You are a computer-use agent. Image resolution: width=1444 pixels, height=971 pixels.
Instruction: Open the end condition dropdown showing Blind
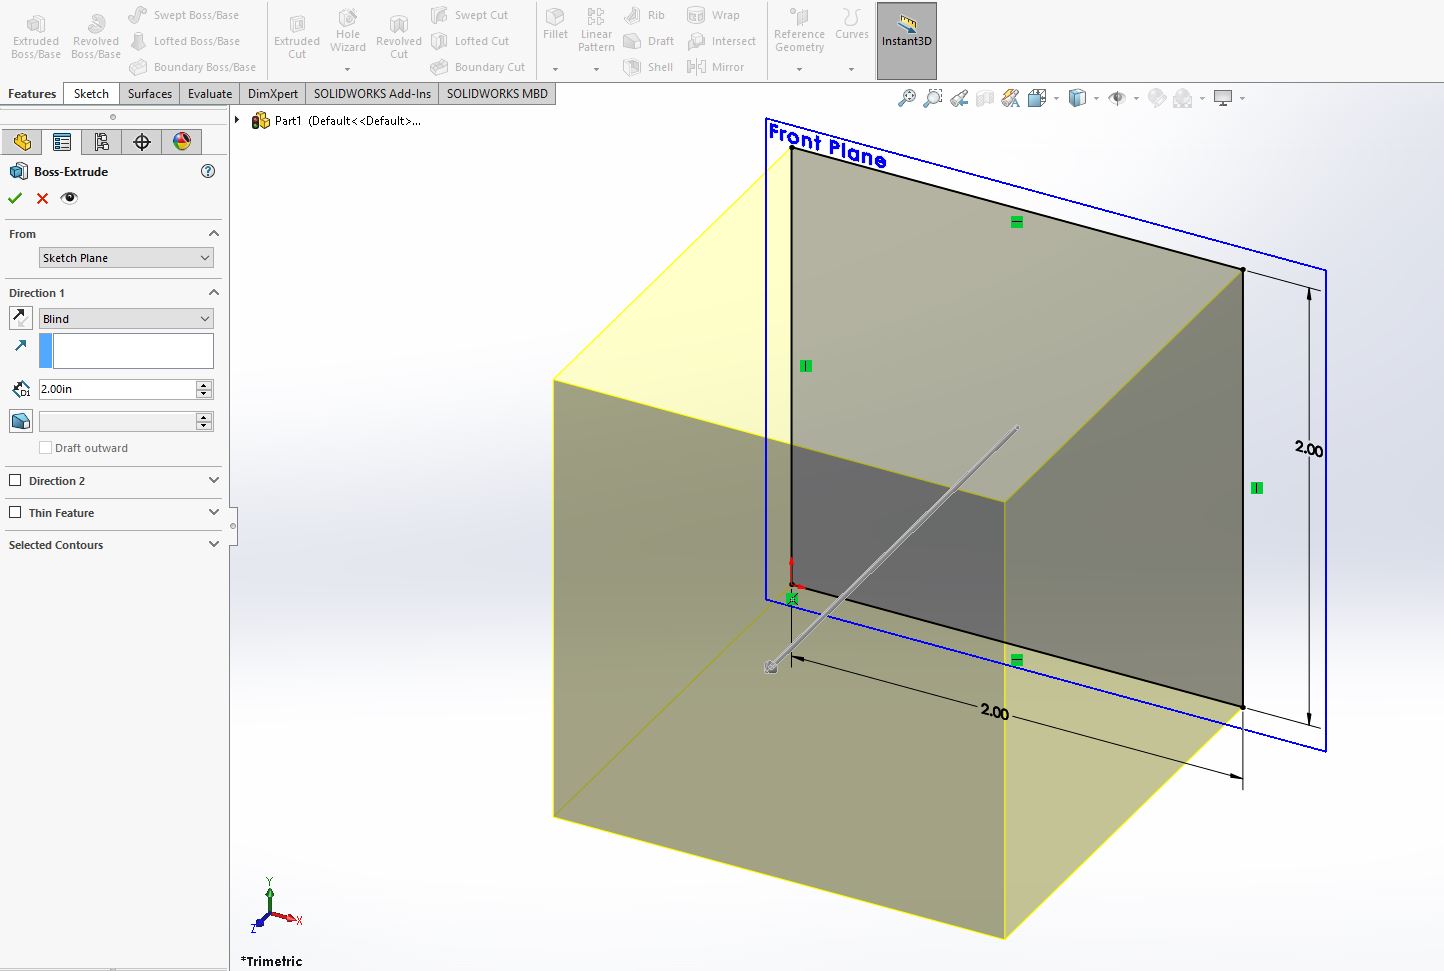tap(125, 318)
